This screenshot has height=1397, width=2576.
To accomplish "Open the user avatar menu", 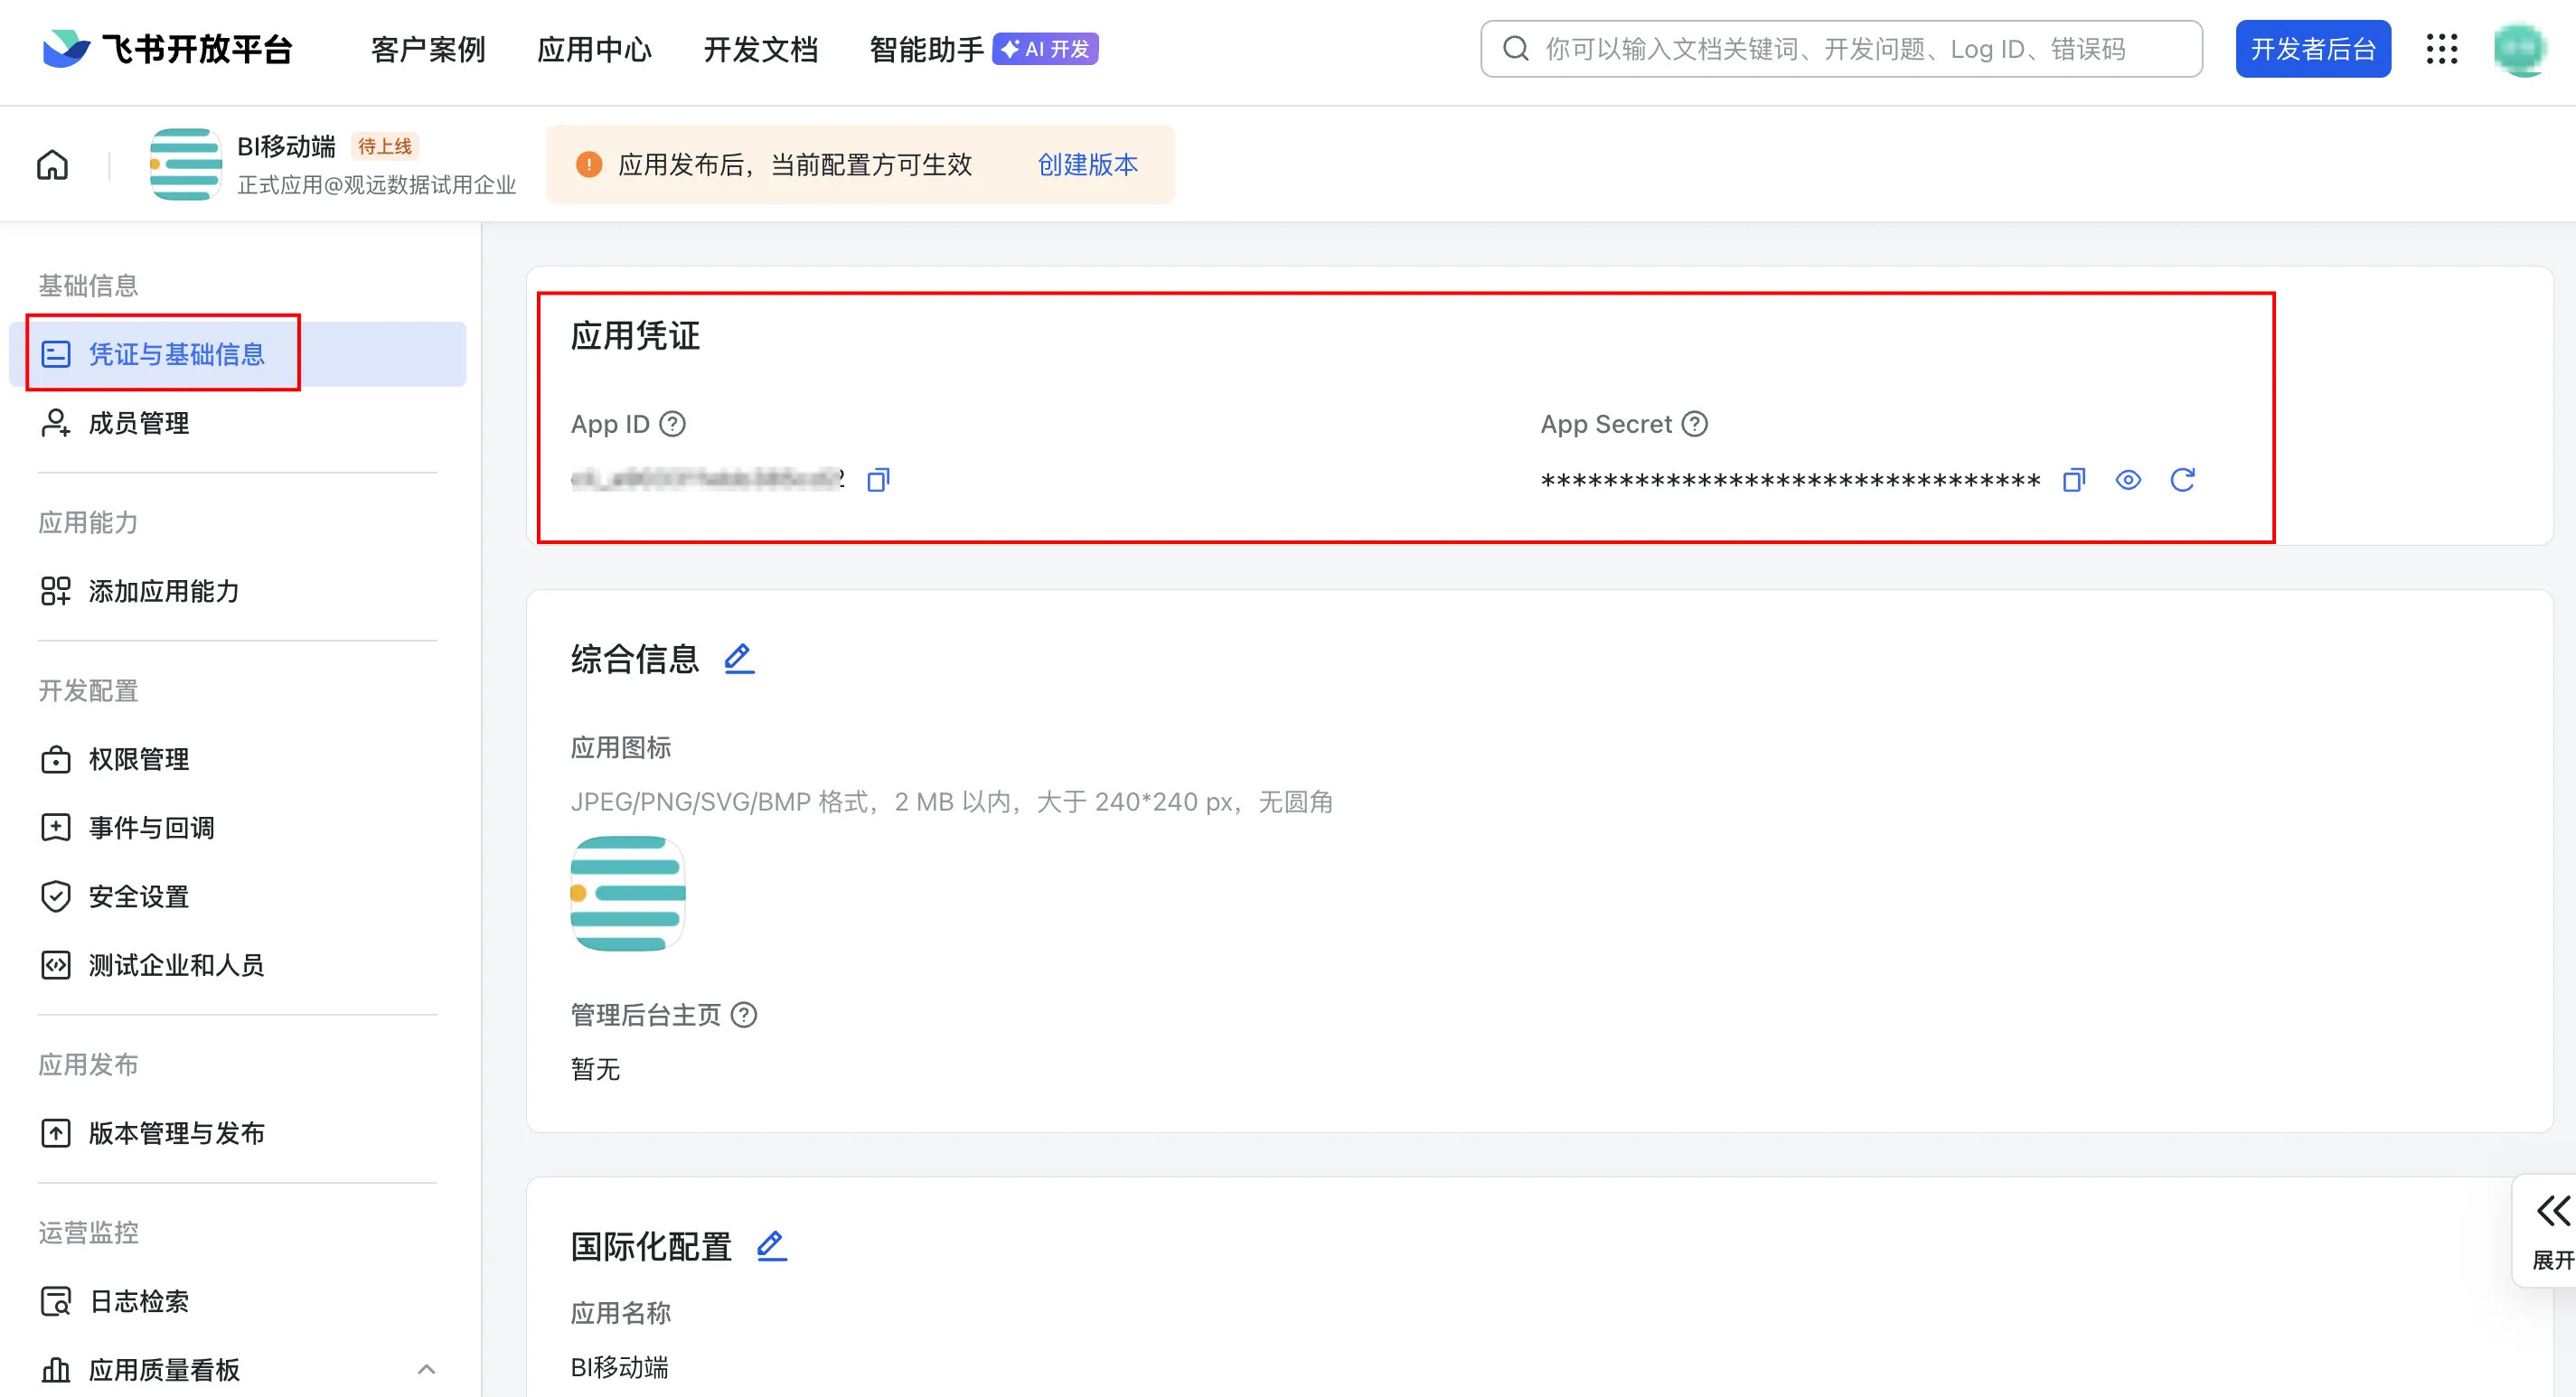I will (x=2519, y=49).
